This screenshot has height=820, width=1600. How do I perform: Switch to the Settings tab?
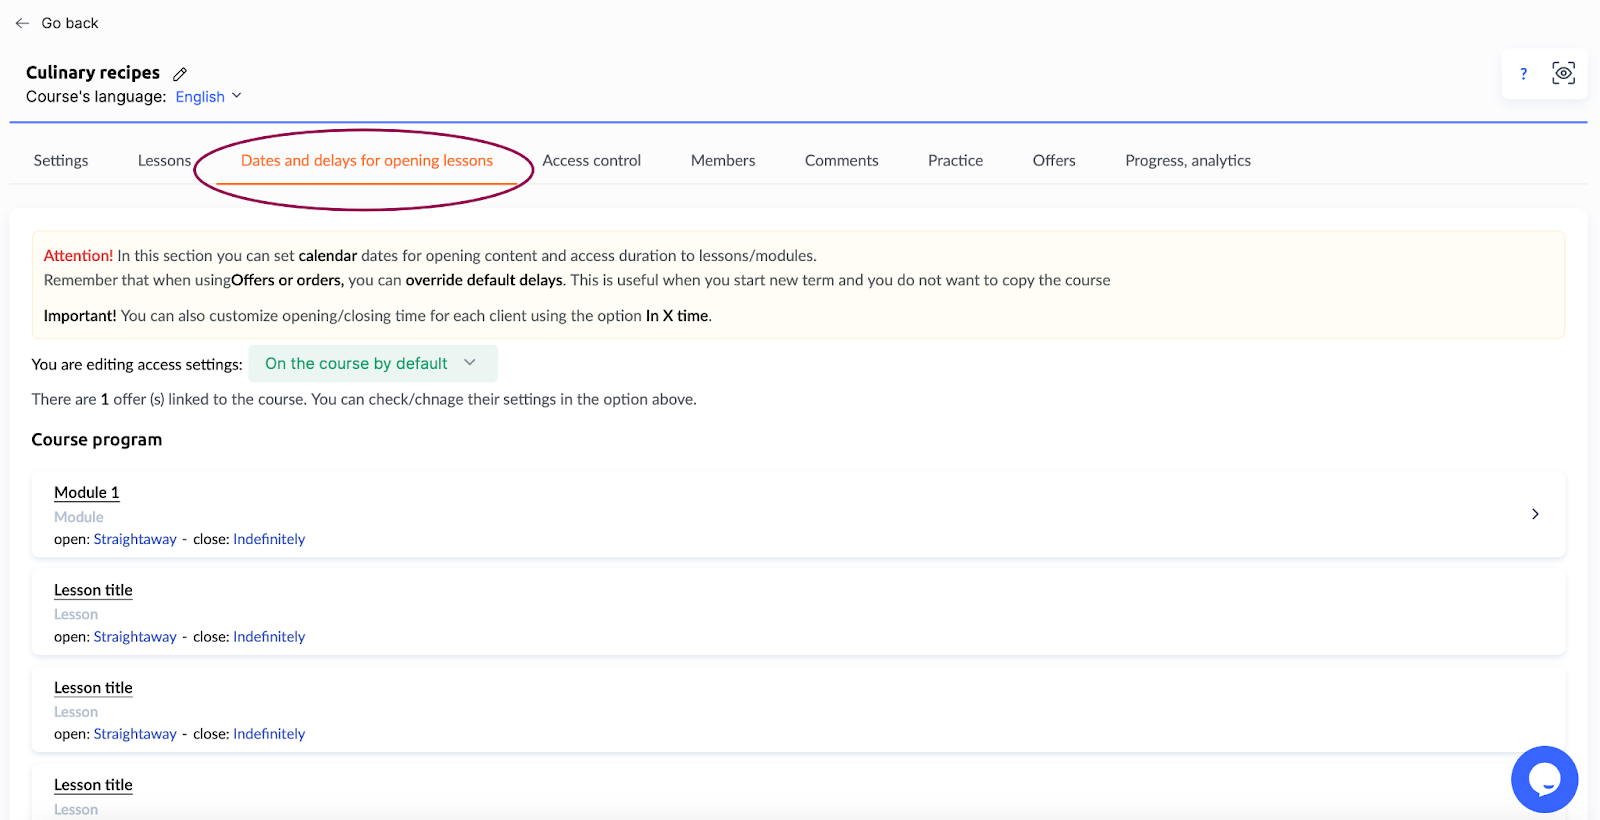(x=61, y=161)
